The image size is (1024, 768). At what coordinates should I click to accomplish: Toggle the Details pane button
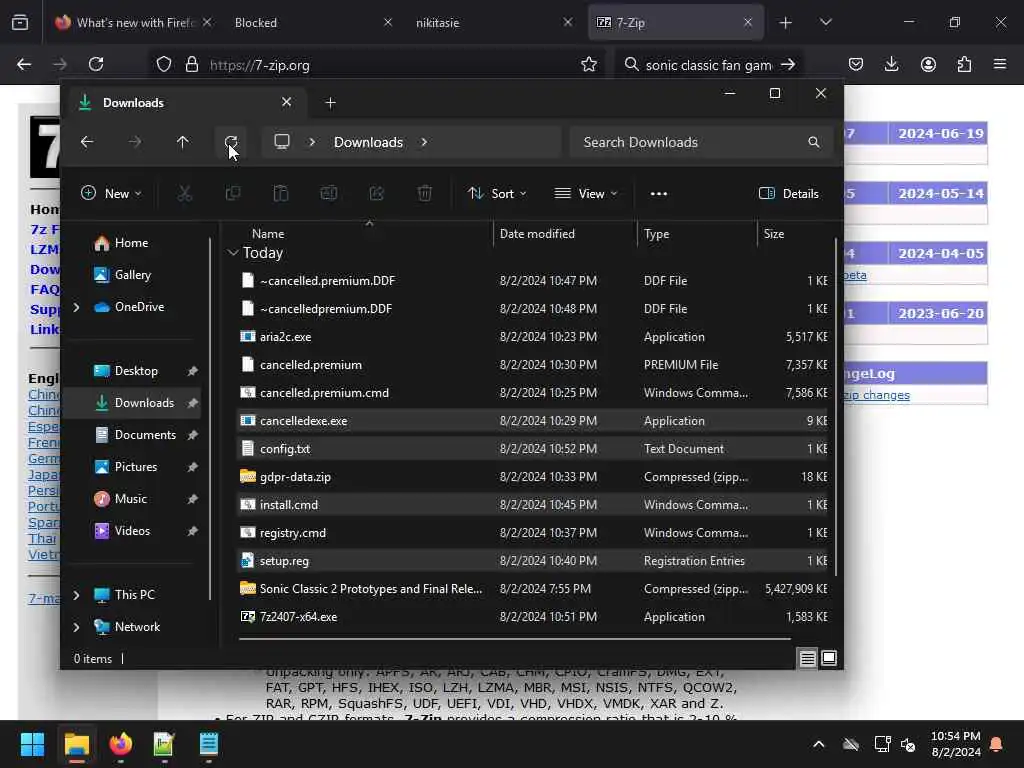pyautogui.click(x=789, y=193)
